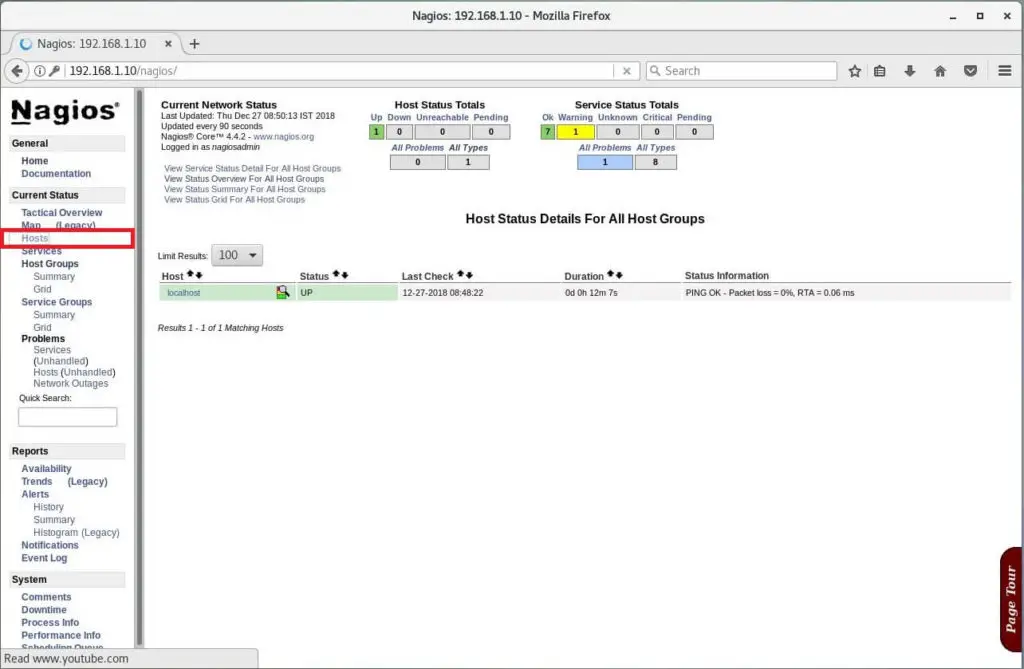Viewport: 1024px width, 669px height.
Task: Go back using browser back arrow
Action: tap(17, 71)
